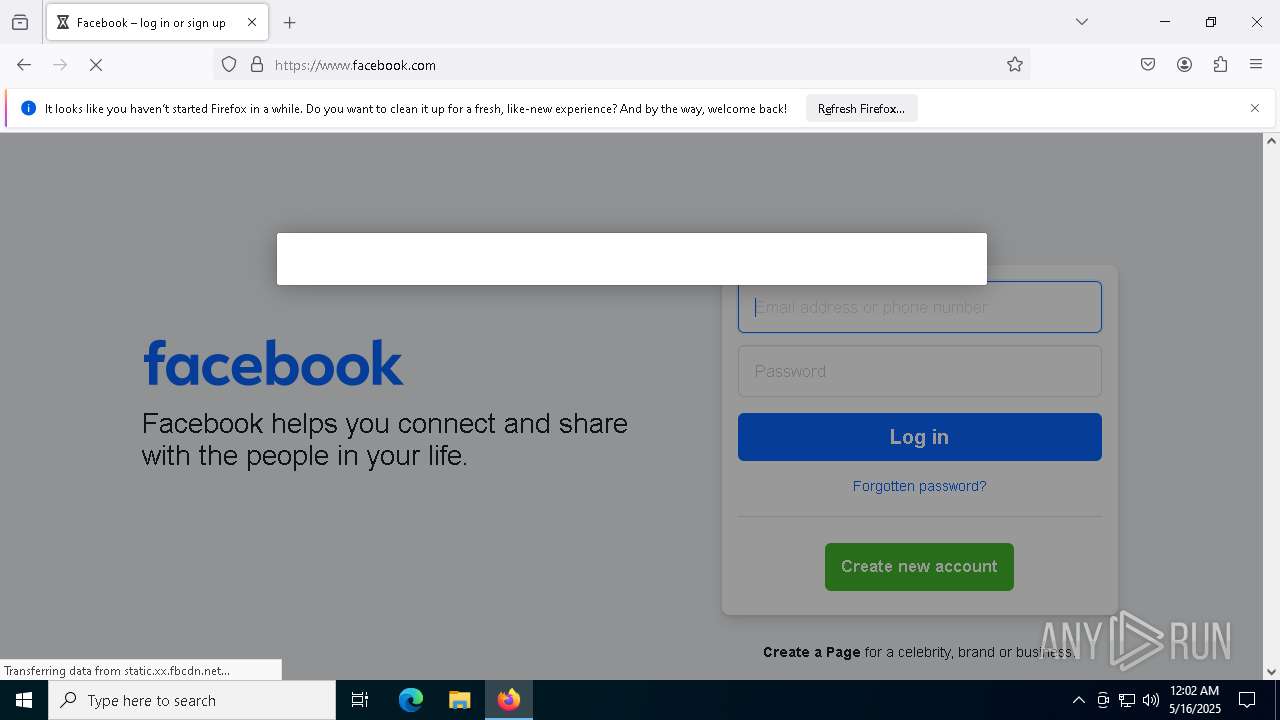This screenshot has height=720, width=1280.
Task: Save page to Pocket
Action: coord(1148,65)
